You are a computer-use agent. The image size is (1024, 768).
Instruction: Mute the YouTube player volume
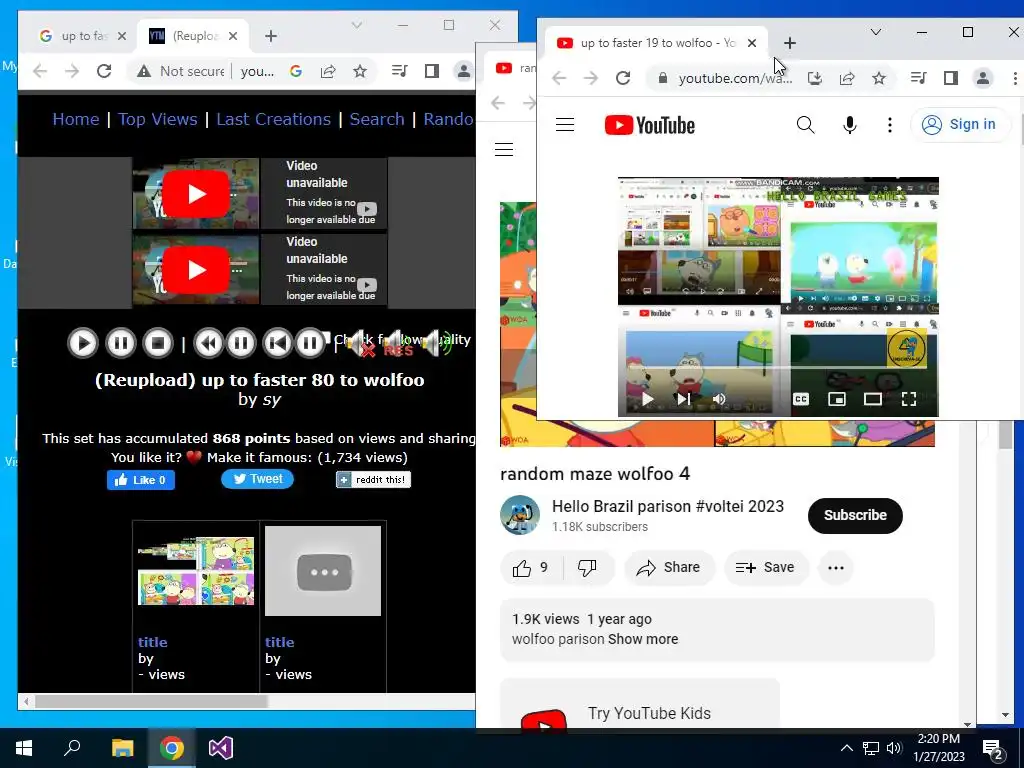719,399
